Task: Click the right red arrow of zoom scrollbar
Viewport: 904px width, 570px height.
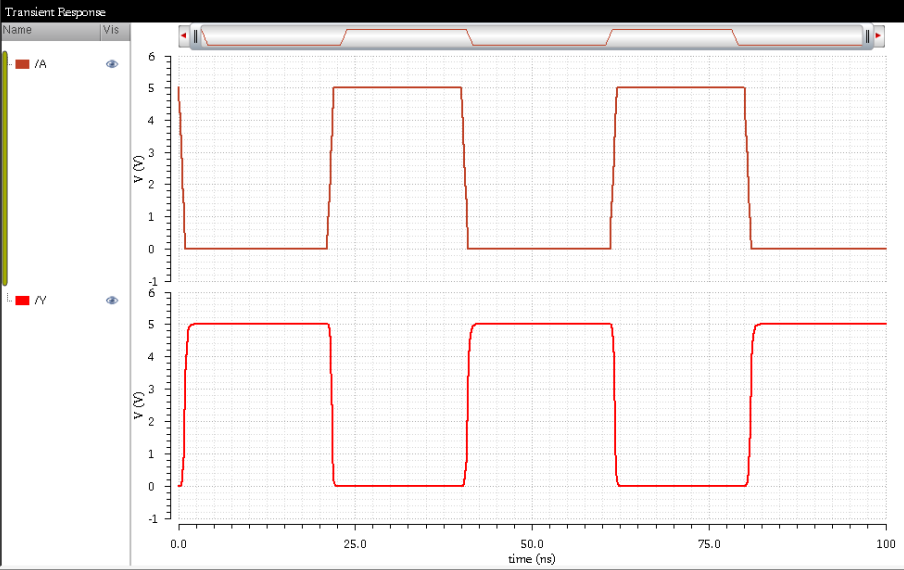Action: pyautogui.click(x=879, y=36)
